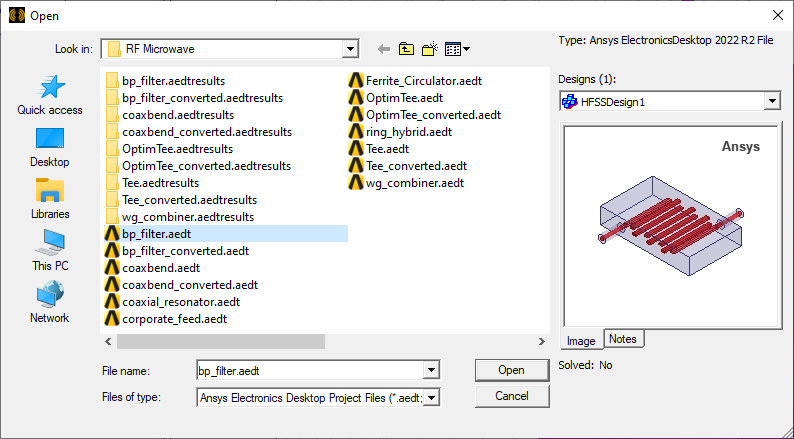Expand the File name history dropdown
Image resolution: width=794 pixels, height=439 pixels.
(x=431, y=370)
